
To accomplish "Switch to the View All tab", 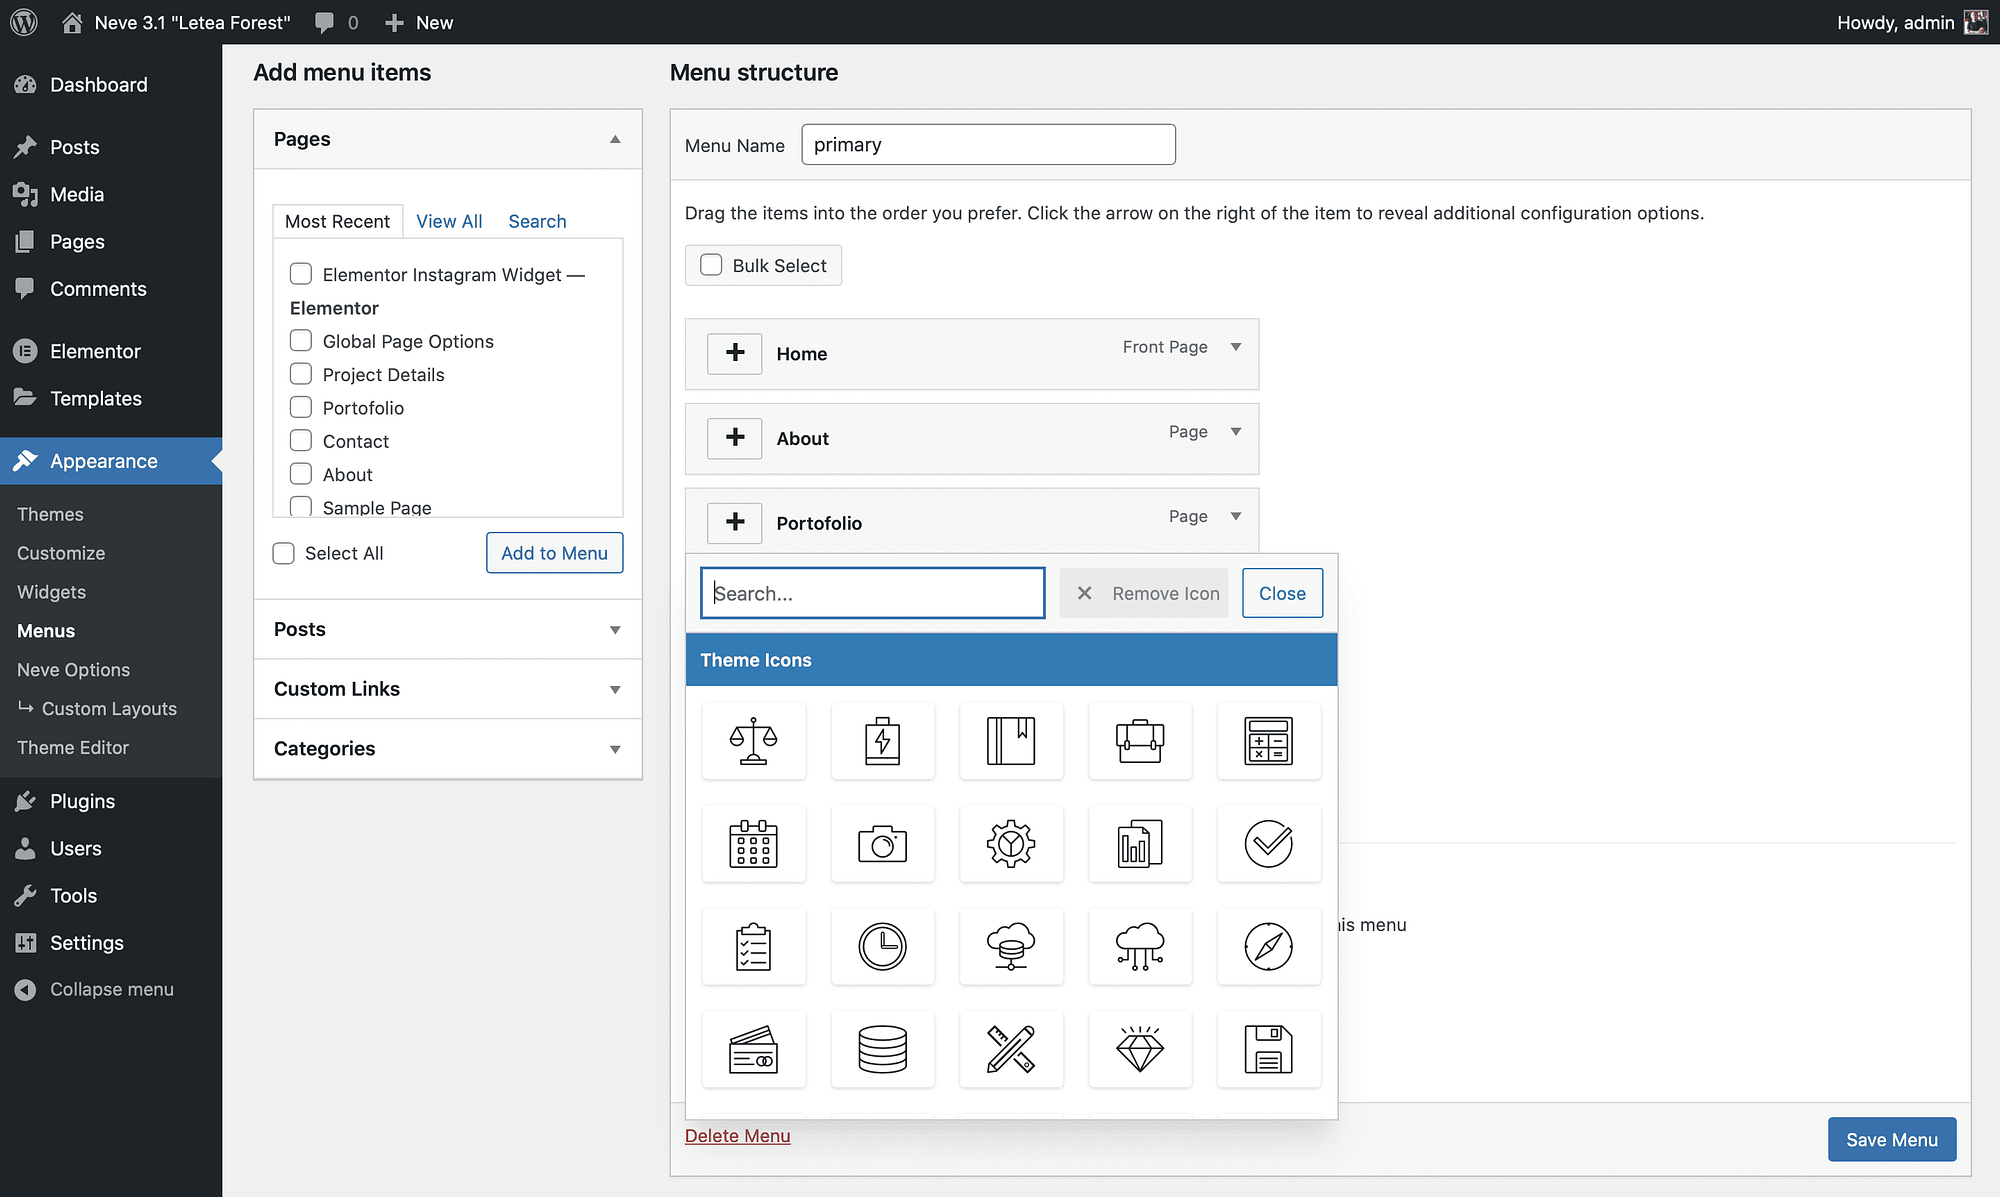I will tap(449, 221).
